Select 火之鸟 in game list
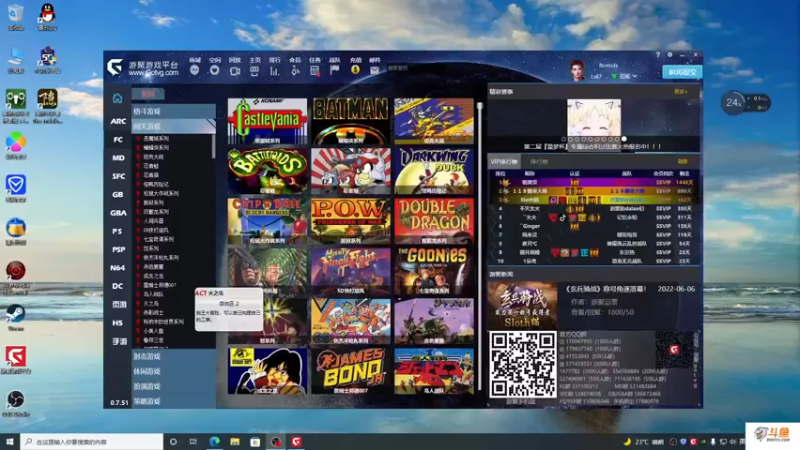Image resolution: width=800 pixels, height=450 pixels. coord(151,303)
